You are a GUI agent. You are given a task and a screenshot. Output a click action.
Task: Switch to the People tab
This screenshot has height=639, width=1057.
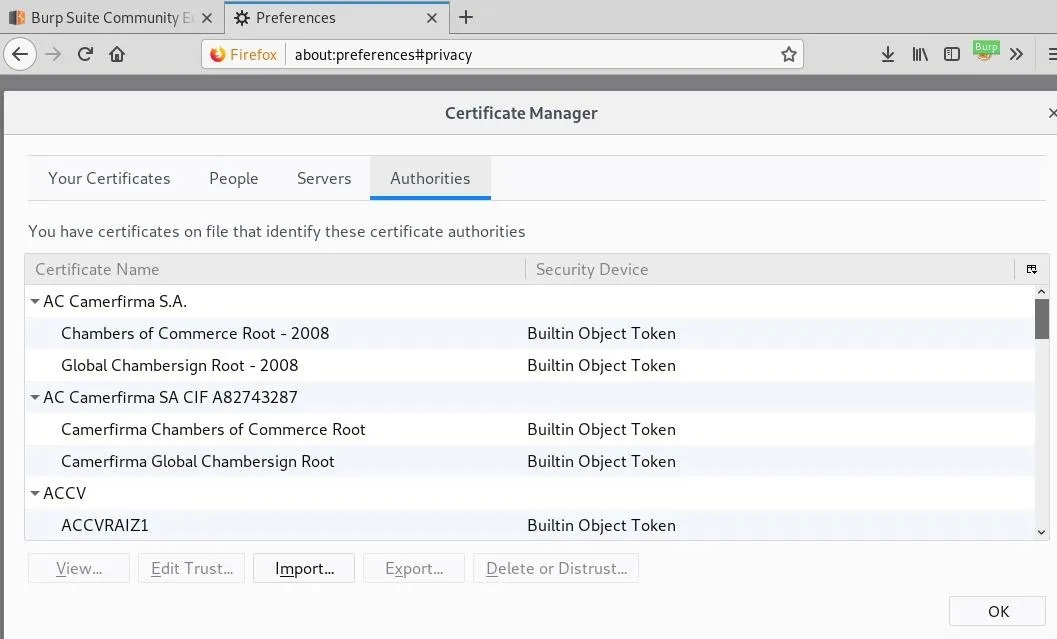[x=233, y=179]
